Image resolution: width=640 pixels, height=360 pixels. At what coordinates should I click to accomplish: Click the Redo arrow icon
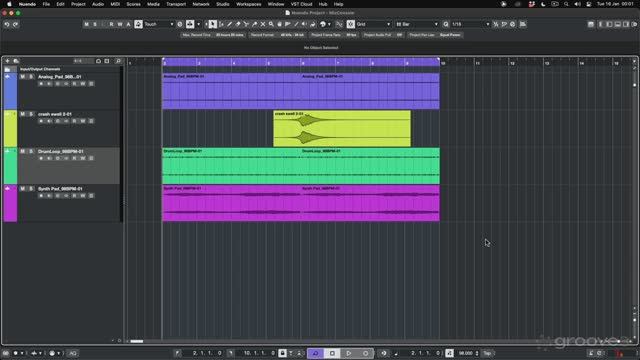[x=16, y=24]
